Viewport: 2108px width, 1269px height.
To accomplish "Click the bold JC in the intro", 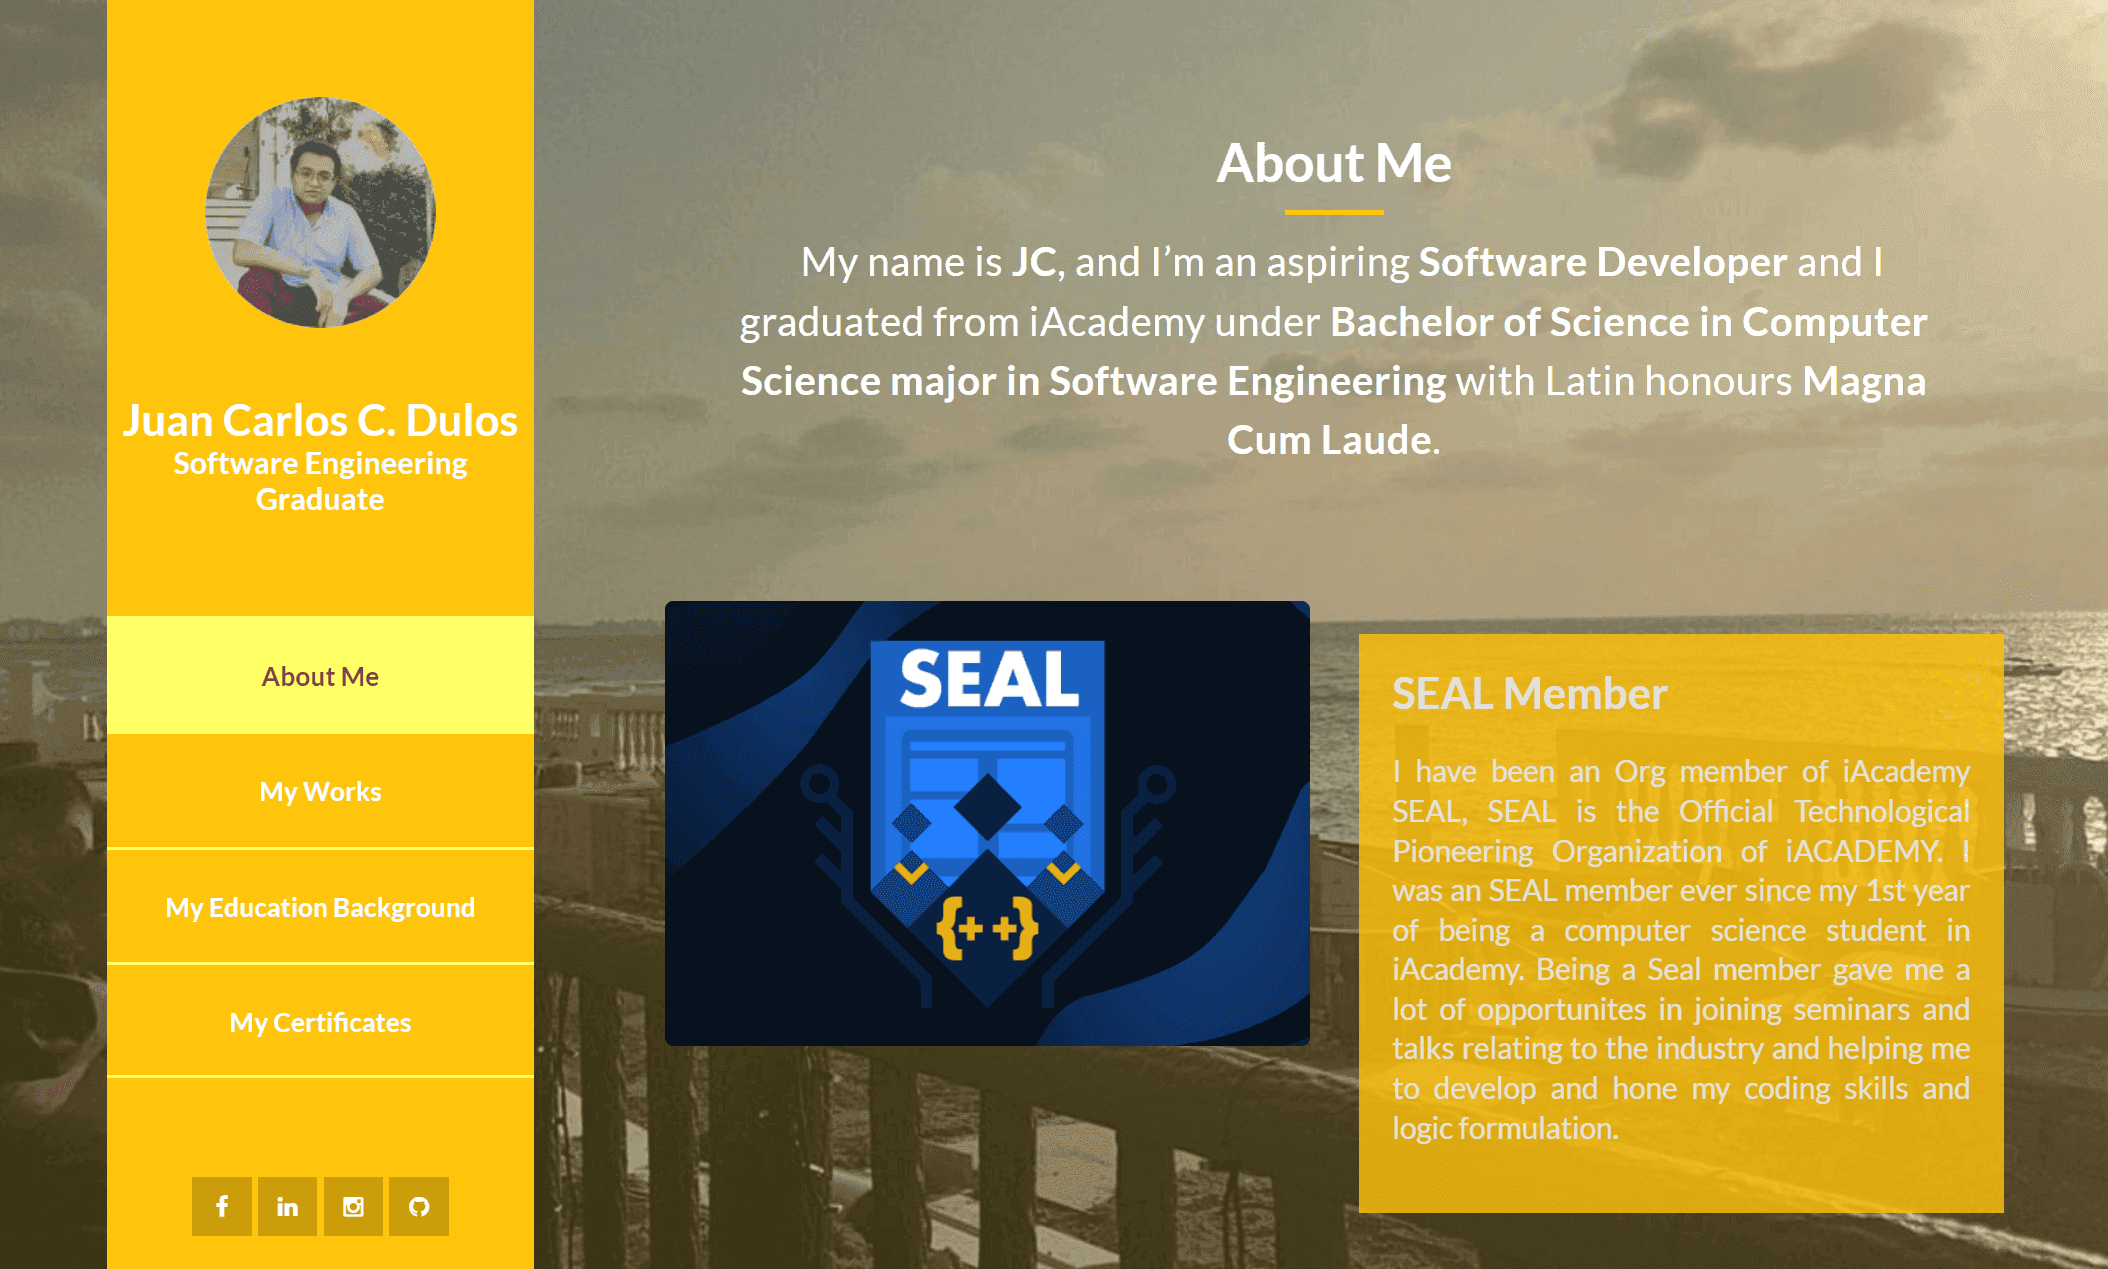I will (x=1033, y=262).
